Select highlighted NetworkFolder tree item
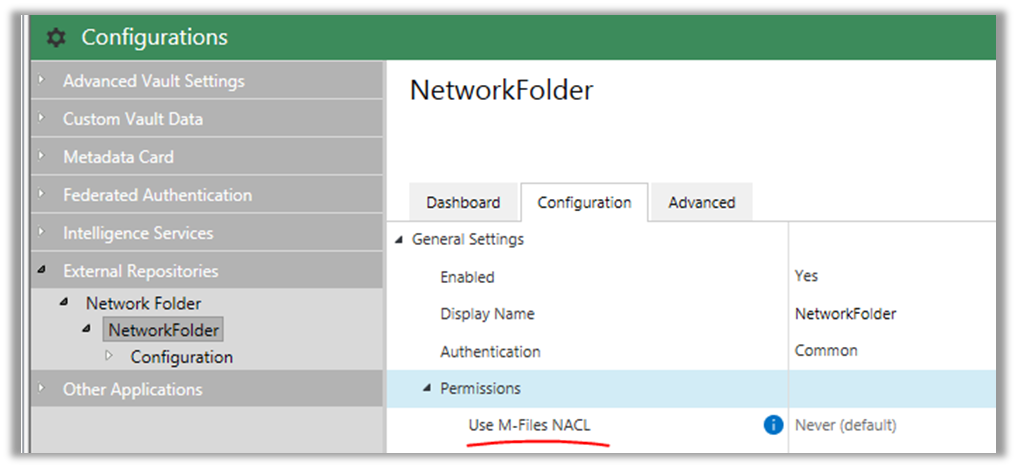The height and width of the screenshot is (468, 1017). [163, 330]
